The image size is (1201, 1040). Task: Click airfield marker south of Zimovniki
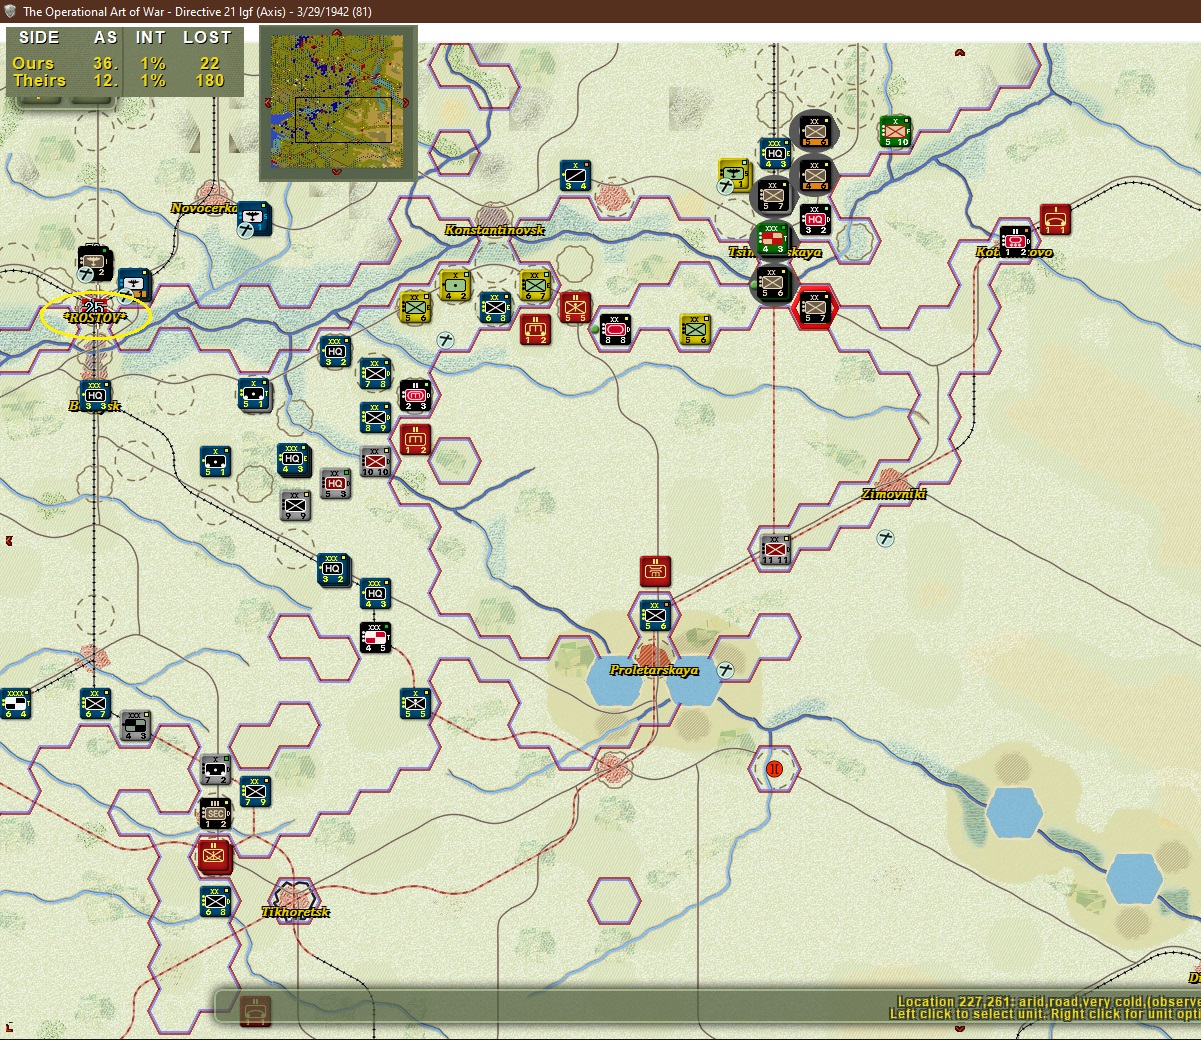click(x=885, y=538)
